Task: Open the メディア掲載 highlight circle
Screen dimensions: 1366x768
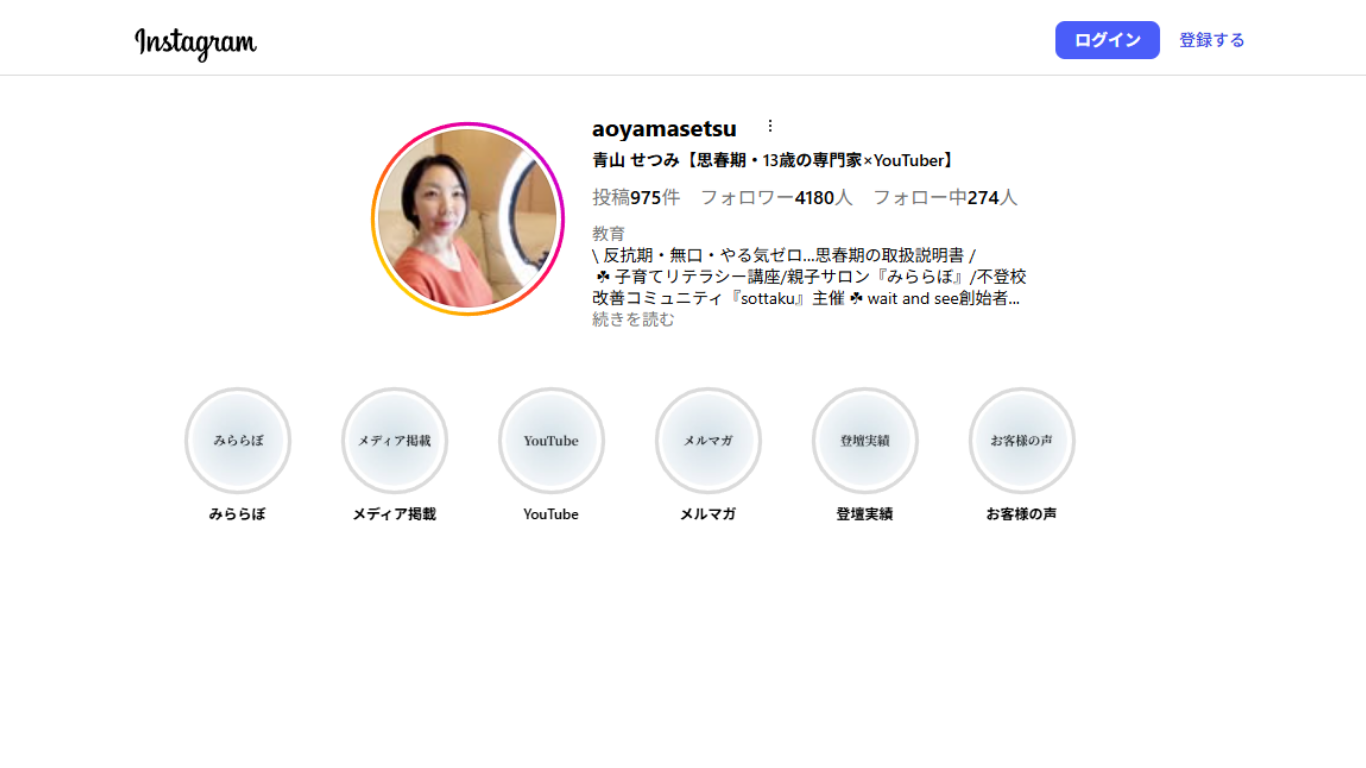Action: click(395, 440)
